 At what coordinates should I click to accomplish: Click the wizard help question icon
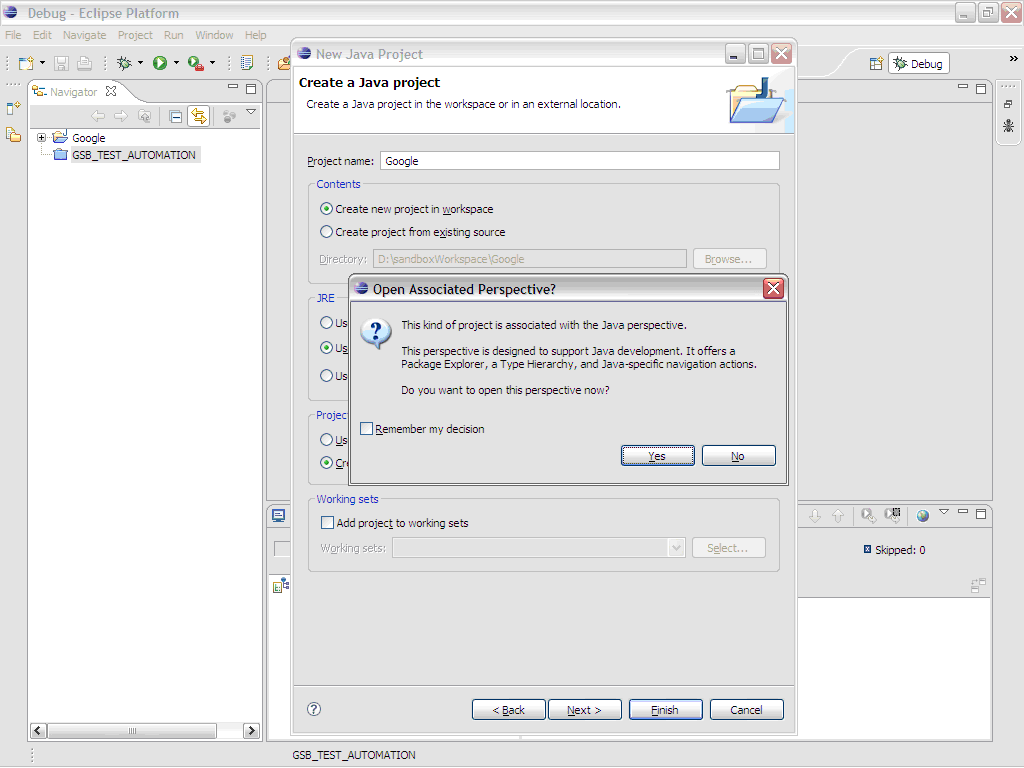coord(314,709)
